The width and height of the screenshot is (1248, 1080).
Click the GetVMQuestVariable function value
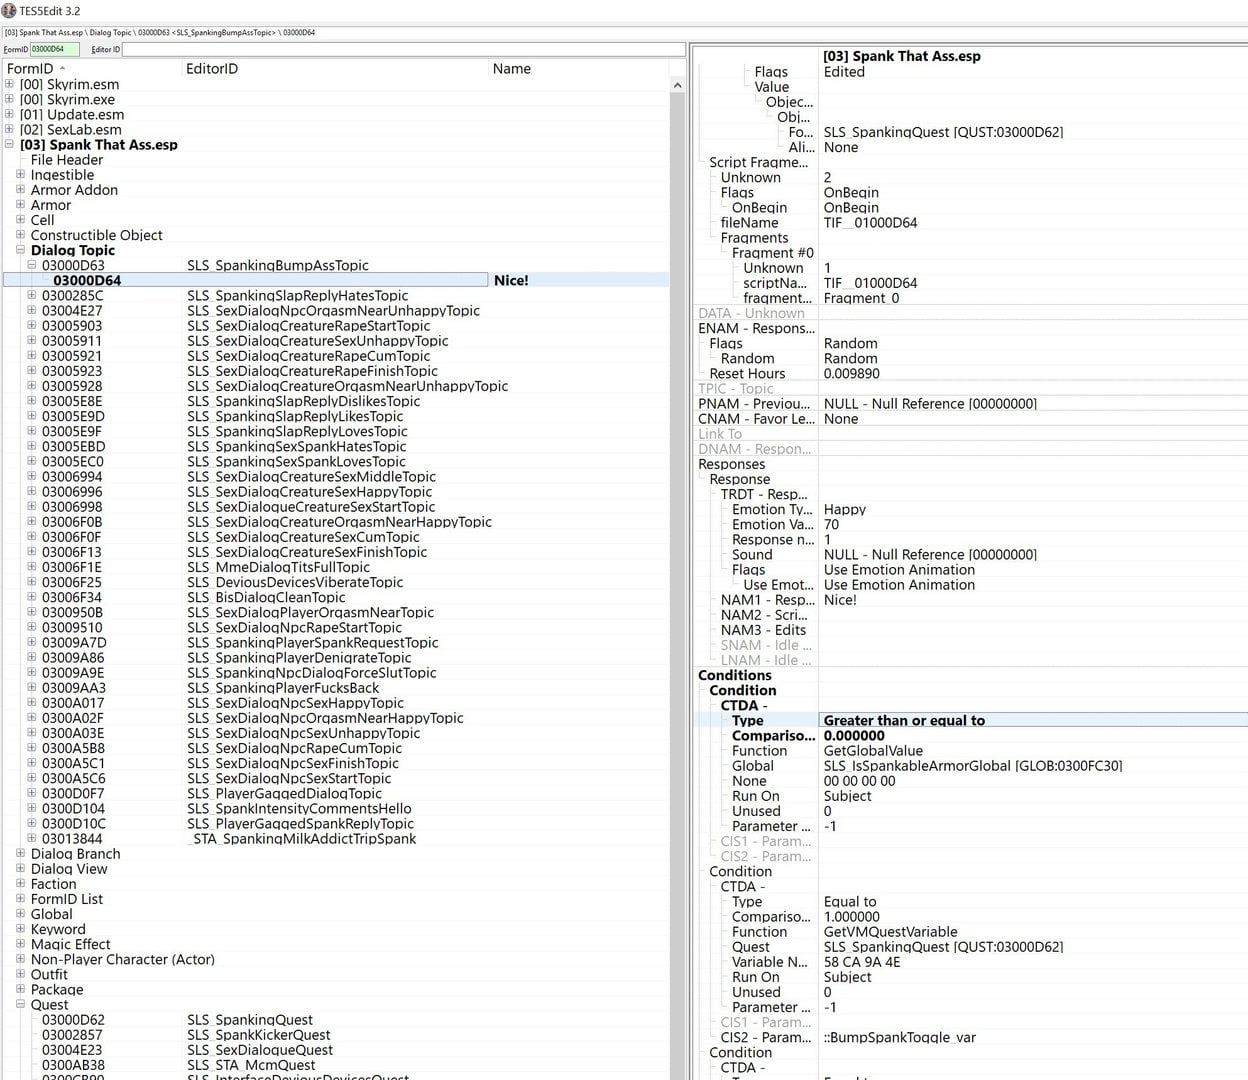click(x=890, y=932)
